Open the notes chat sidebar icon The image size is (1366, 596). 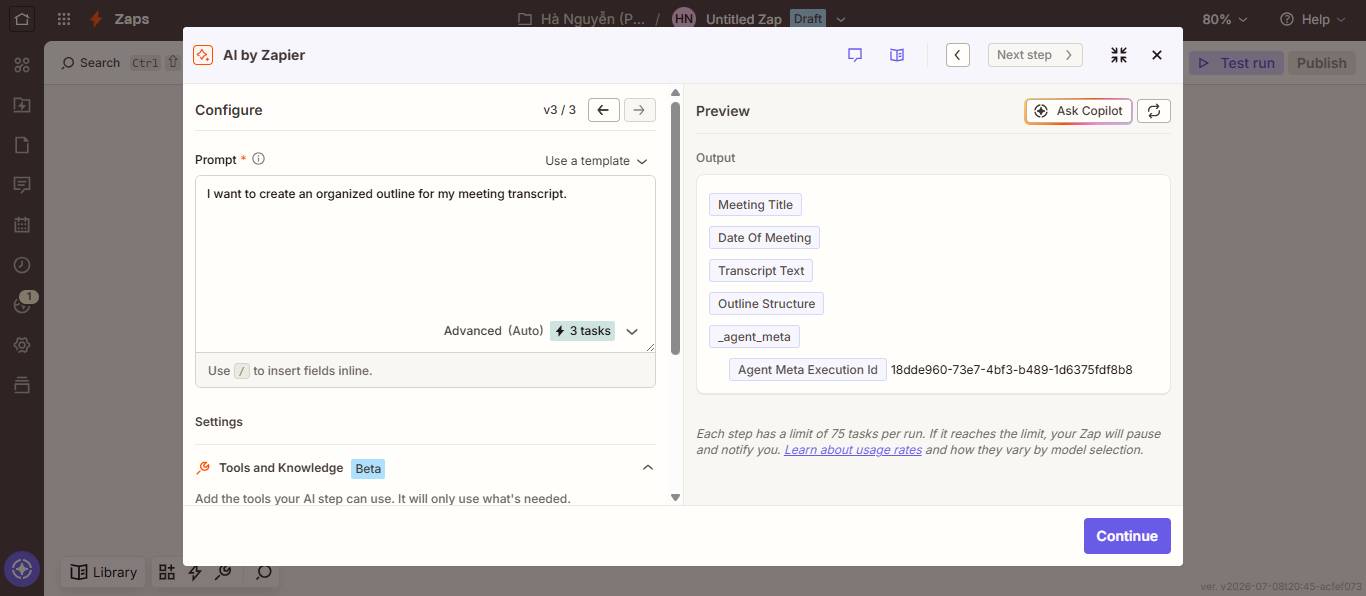21,185
